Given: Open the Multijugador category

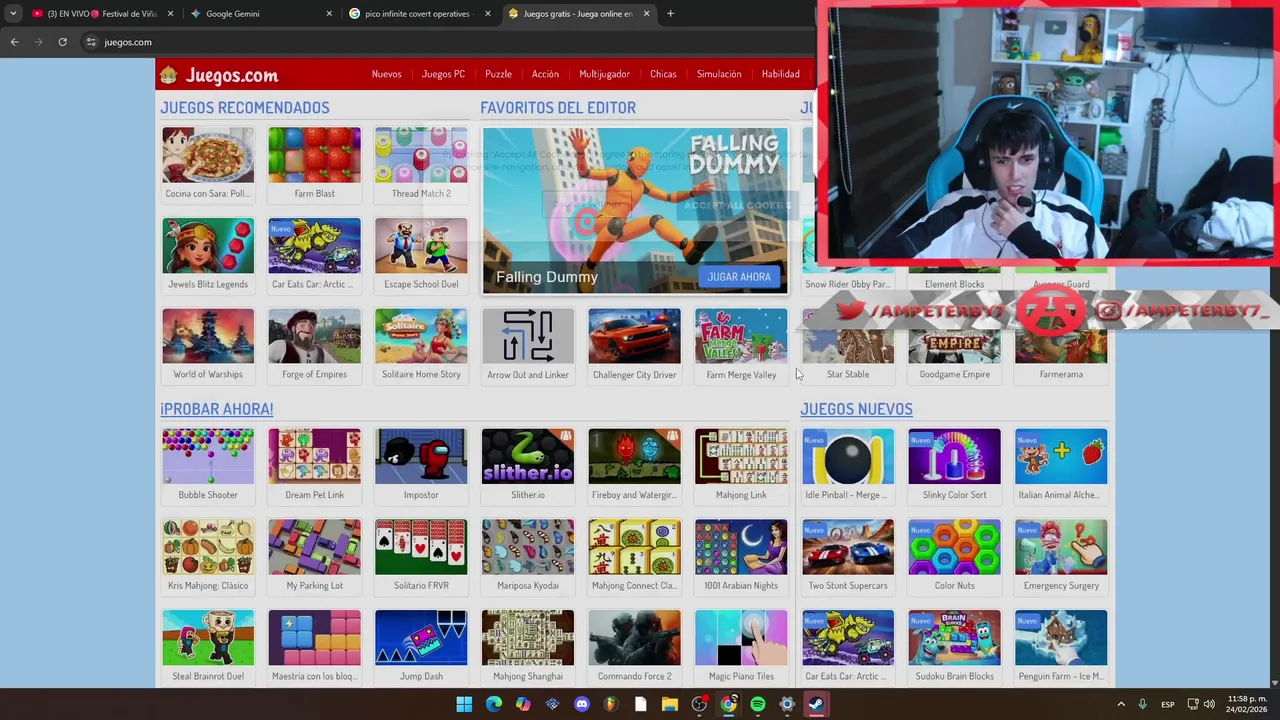Looking at the screenshot, I should pyautogui.click(x=604, y=74).
